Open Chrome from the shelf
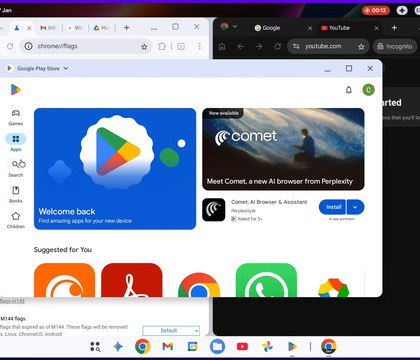 (x=143, y=347)
